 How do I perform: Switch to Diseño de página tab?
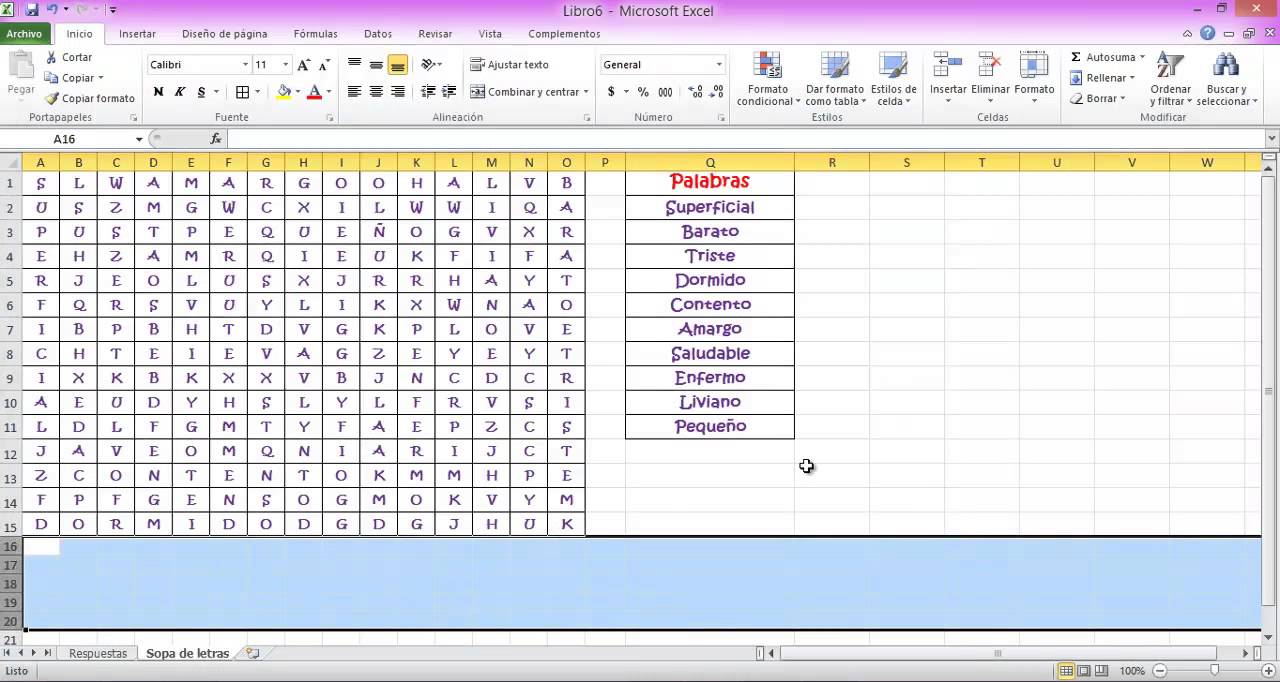pyautogui.click(x=224, y=33)
